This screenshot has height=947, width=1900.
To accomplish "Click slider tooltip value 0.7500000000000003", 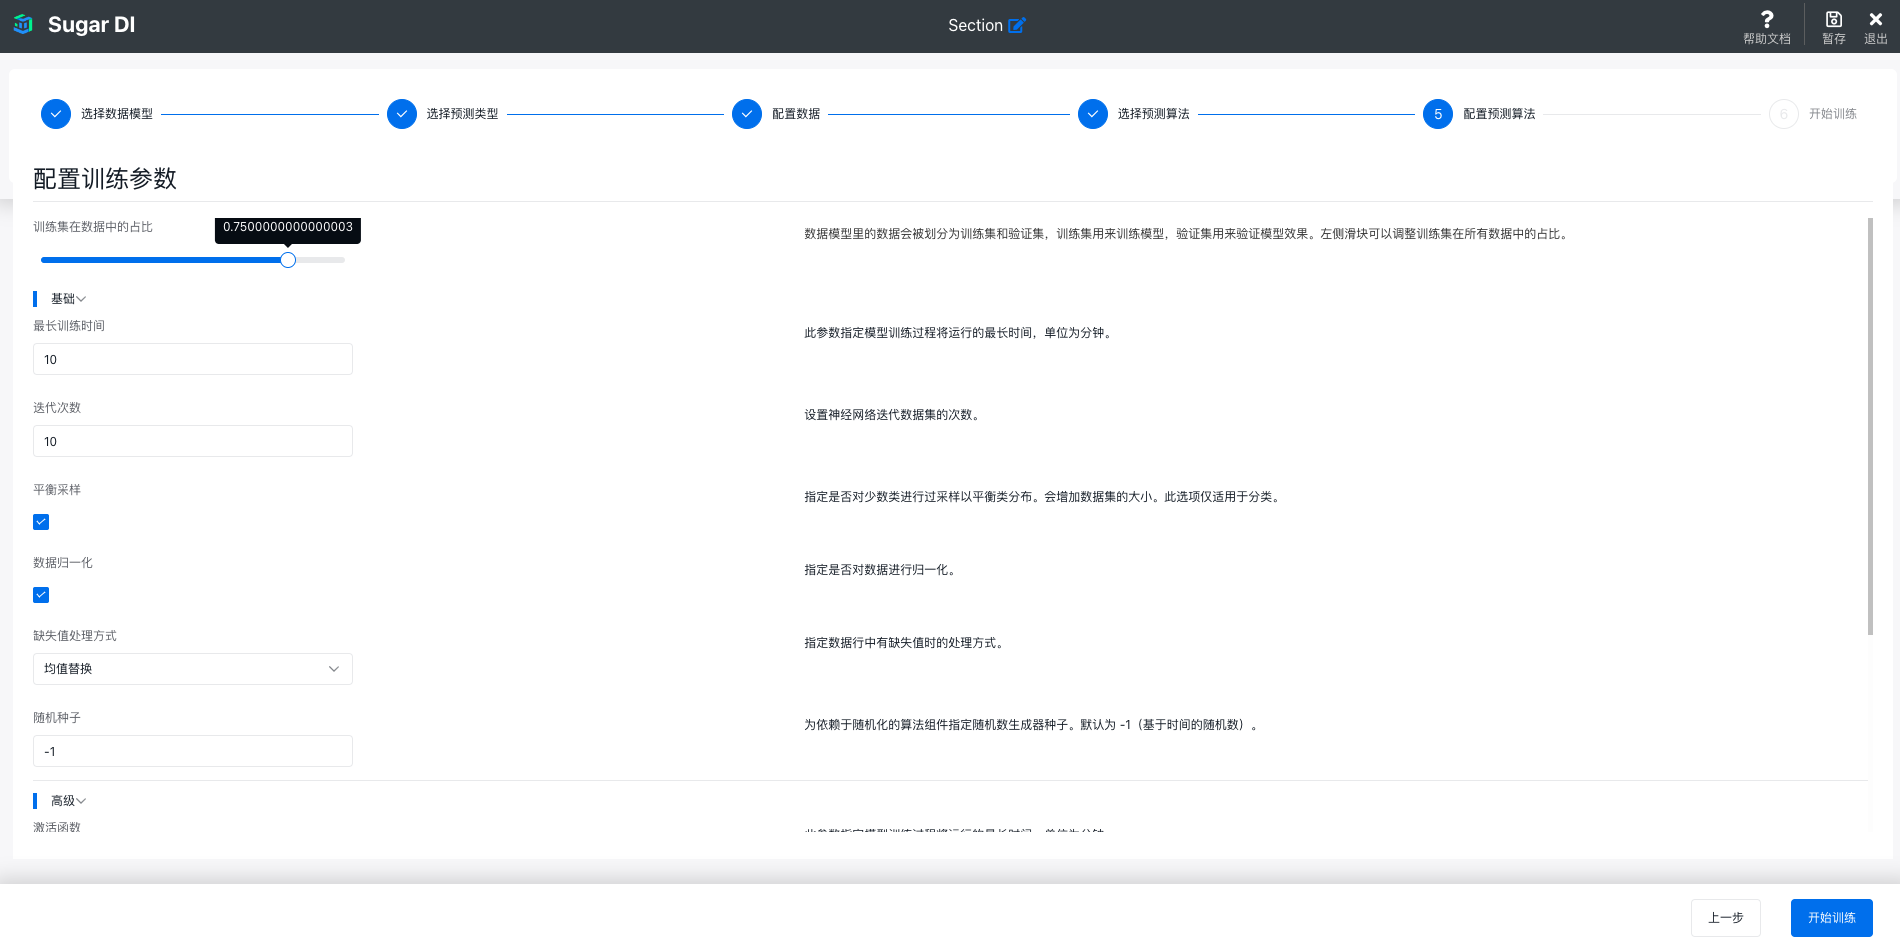I will click(x=288, y=228).
